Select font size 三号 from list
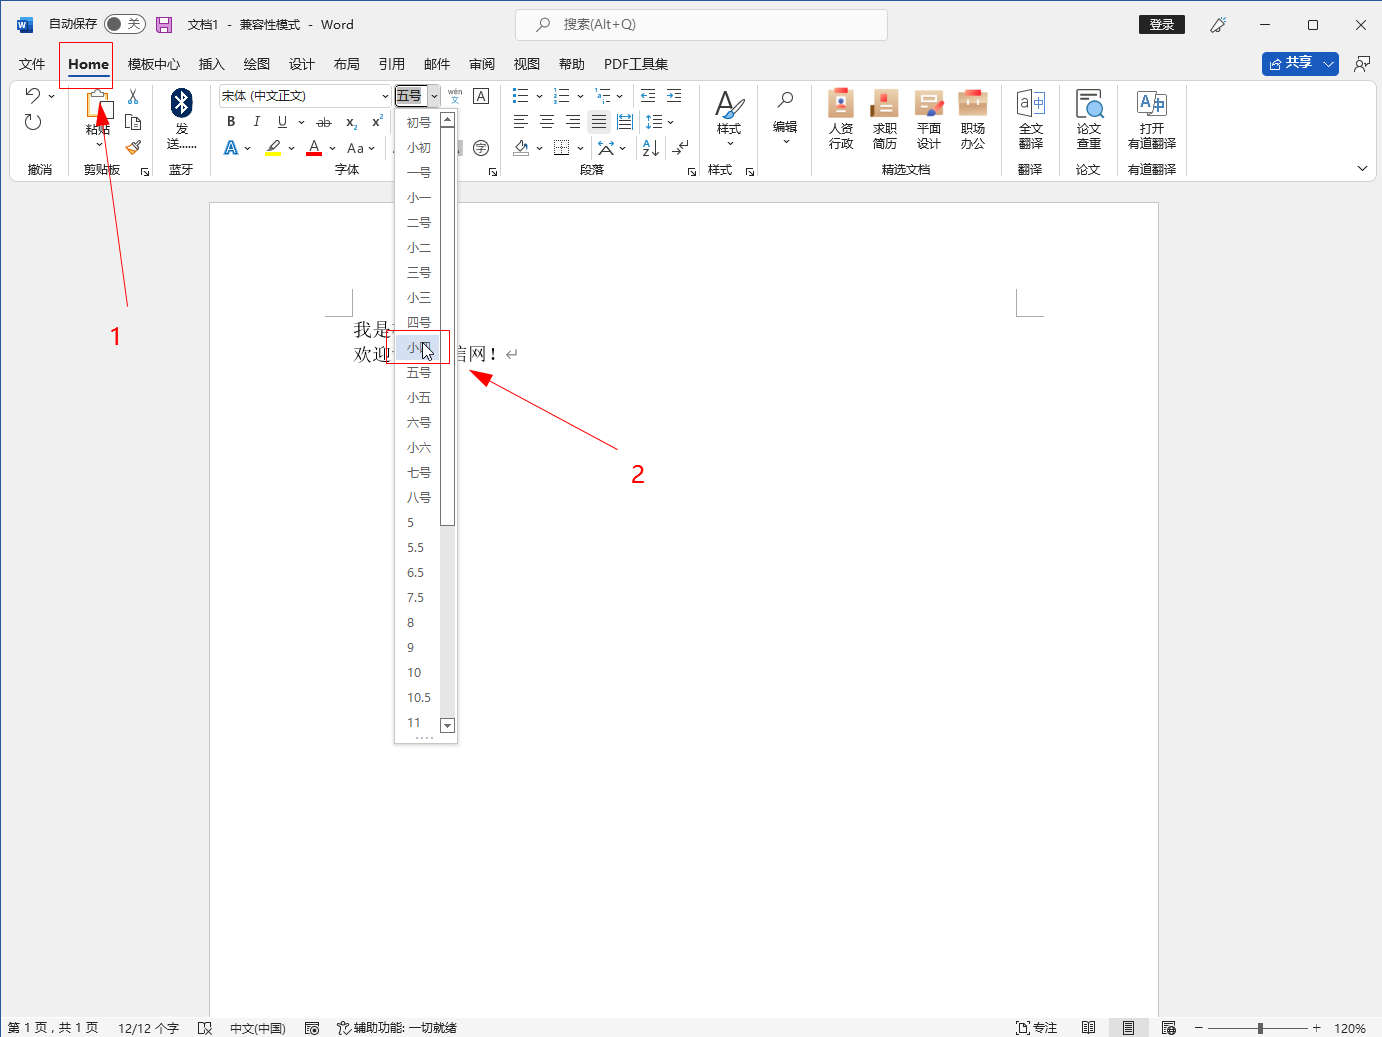This screenshot has width=1382, height=1037. tap(419, 273)
